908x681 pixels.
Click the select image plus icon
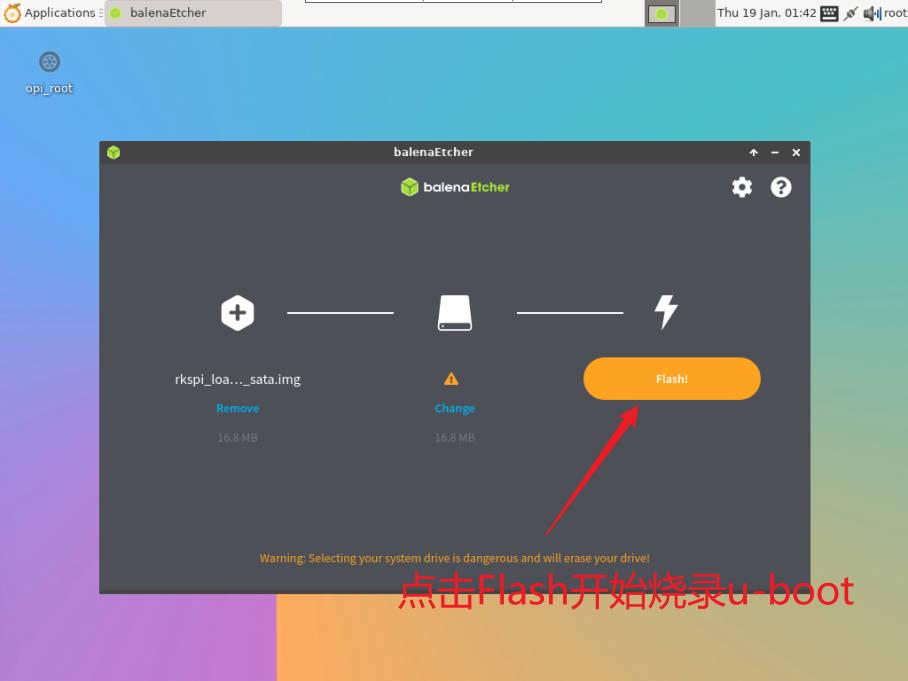[x=237, y=313]
